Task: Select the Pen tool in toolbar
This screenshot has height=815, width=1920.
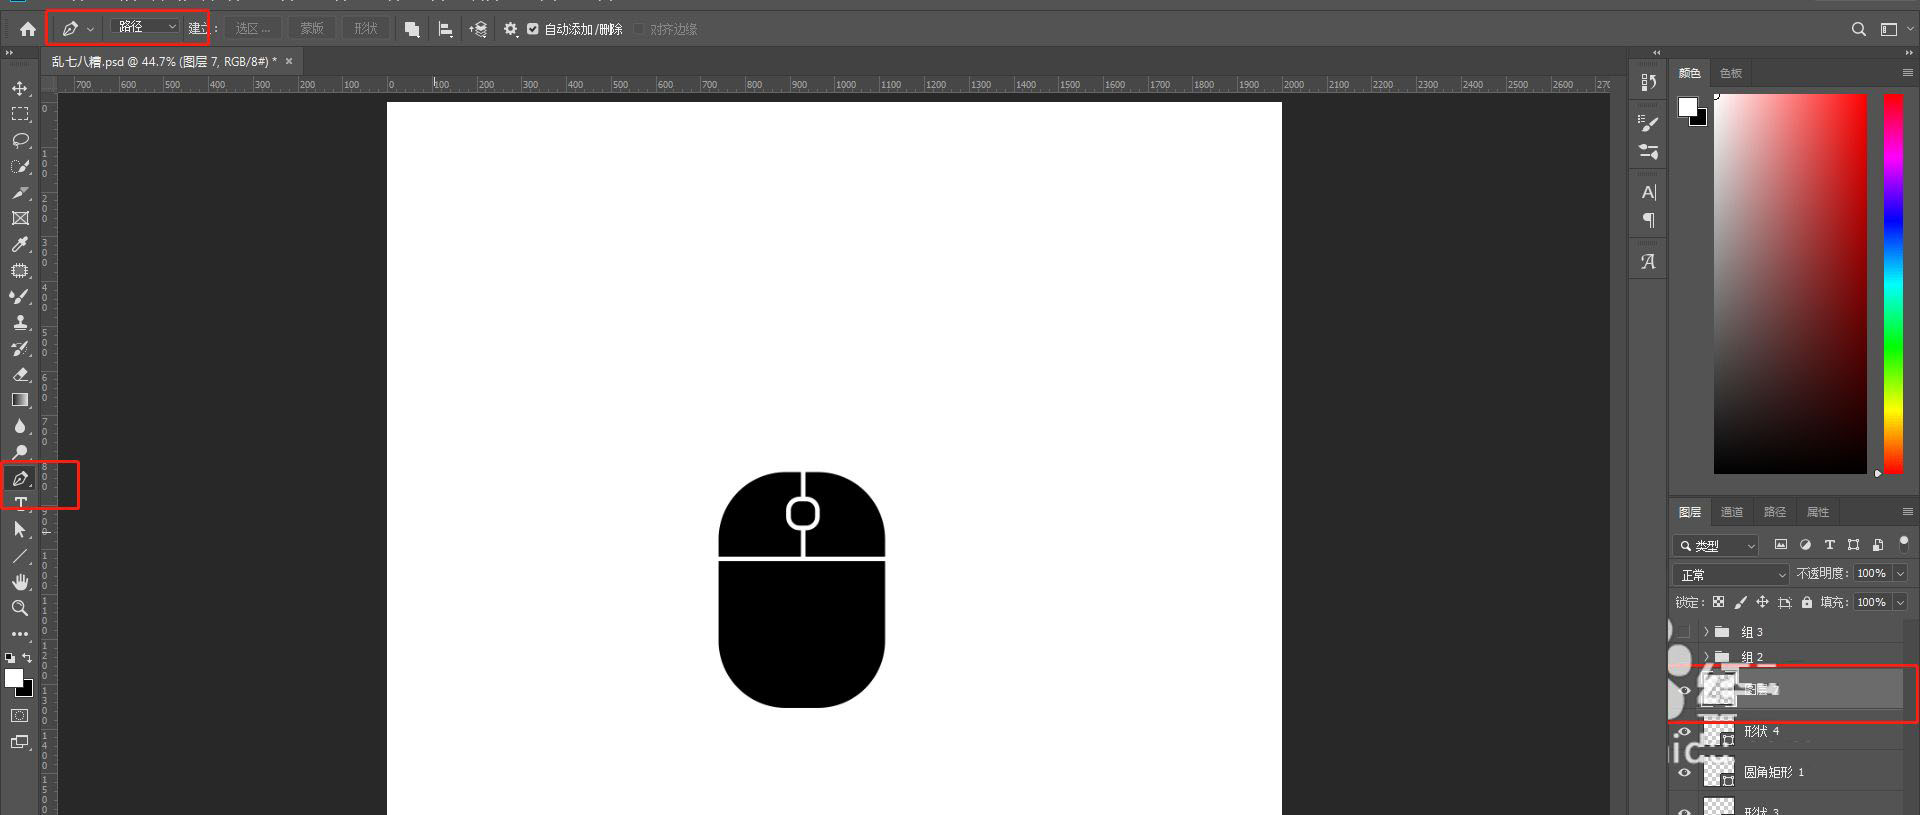Action: pos(20,478)
